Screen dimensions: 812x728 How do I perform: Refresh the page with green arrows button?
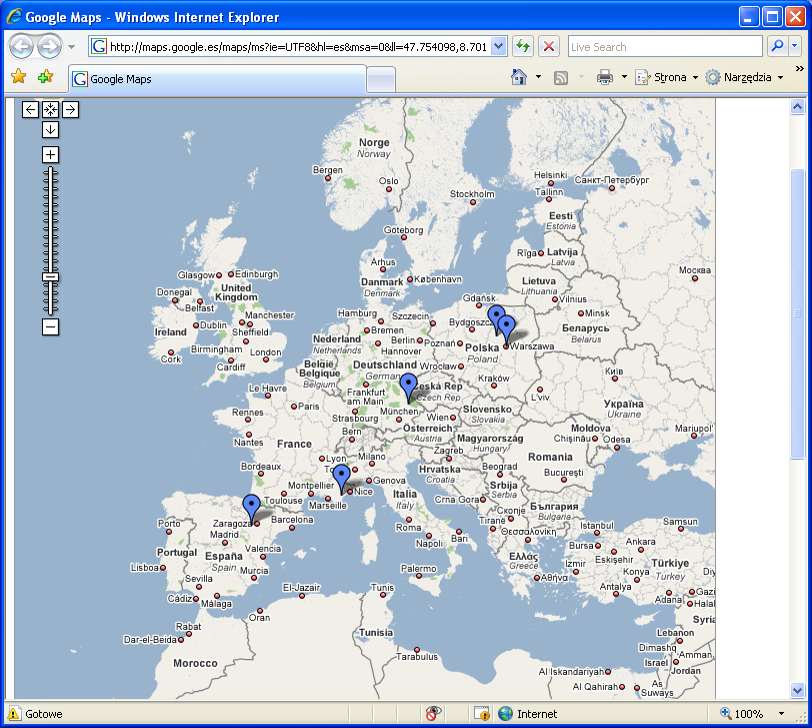point(523,47)
